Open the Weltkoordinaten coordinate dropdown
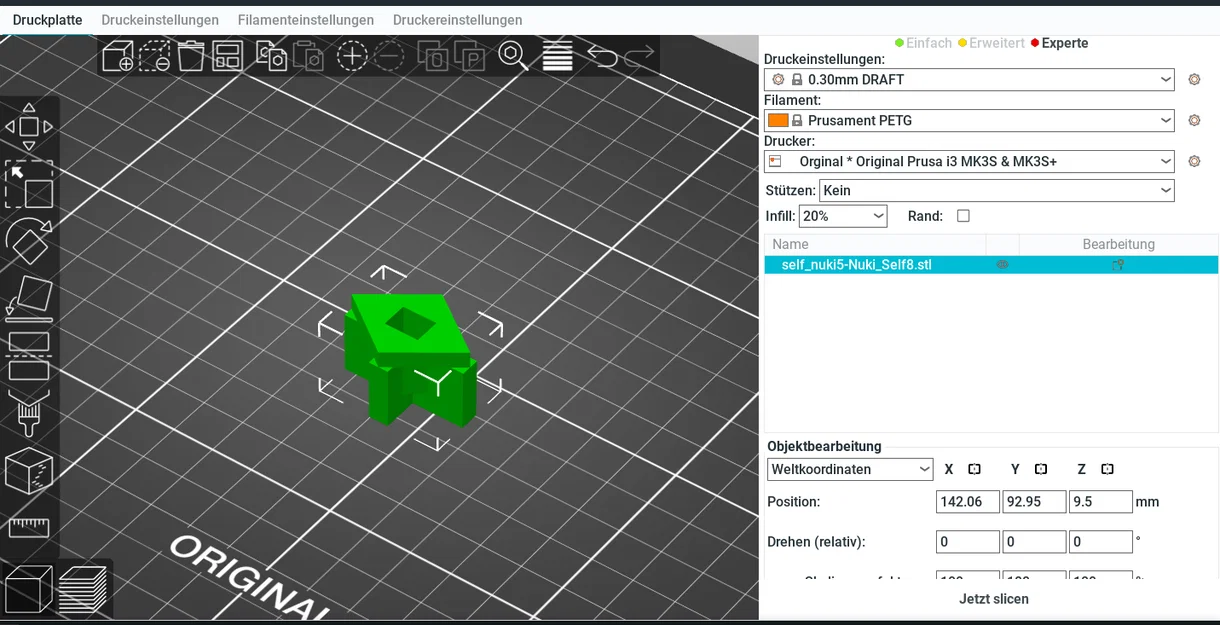Screen dimensions: 1220x625 [x=850, y=469]
